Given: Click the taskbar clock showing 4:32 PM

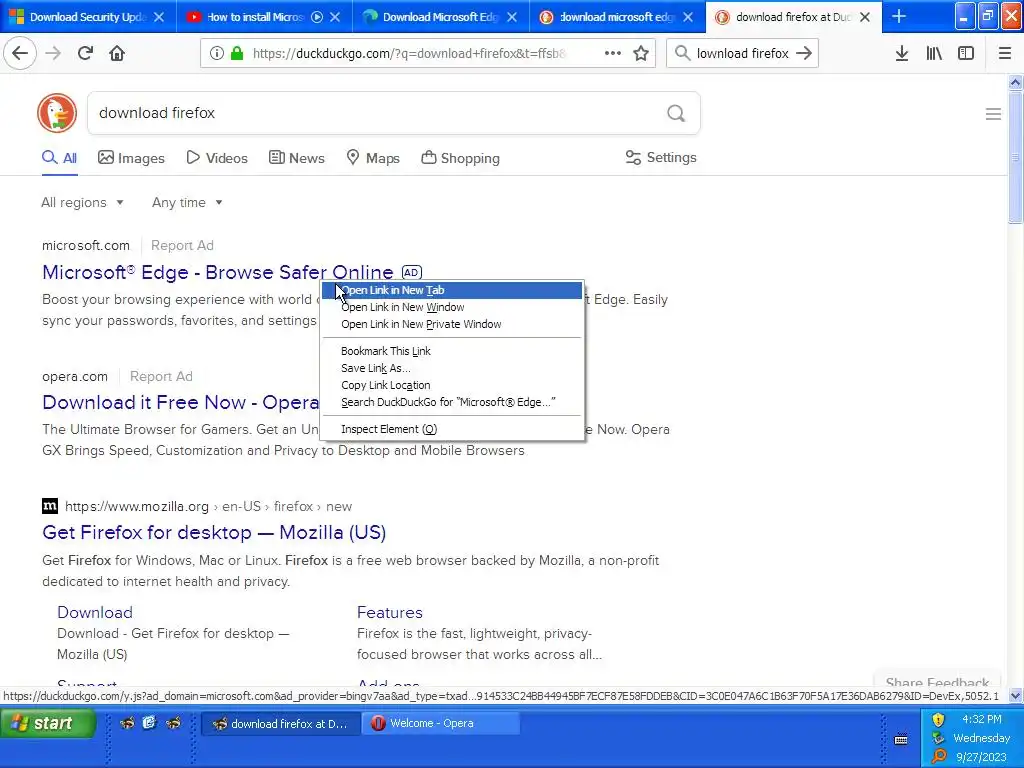Looking at the screenshot, I should pyautogui.click(x=982, y=719).
